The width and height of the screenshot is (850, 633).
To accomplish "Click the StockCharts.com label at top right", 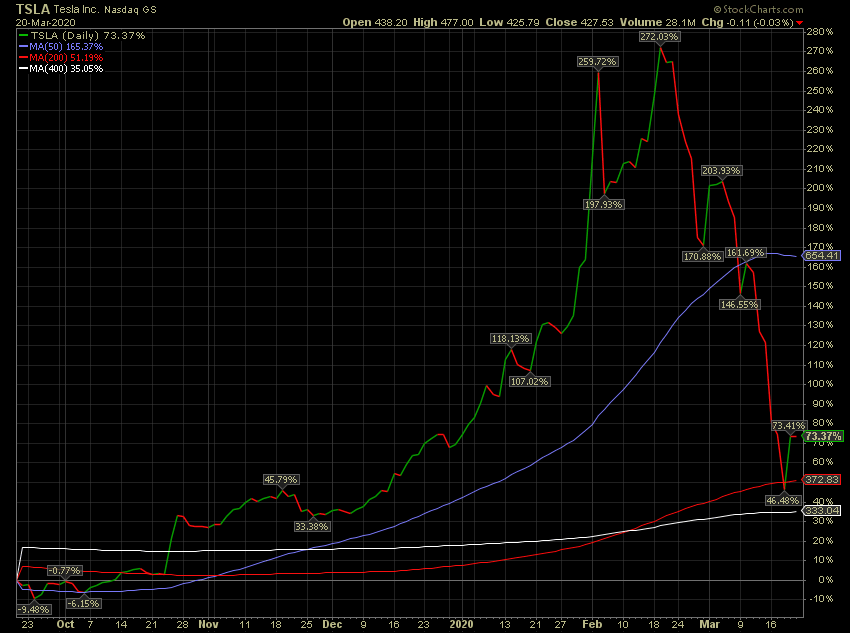I will 758,9.
